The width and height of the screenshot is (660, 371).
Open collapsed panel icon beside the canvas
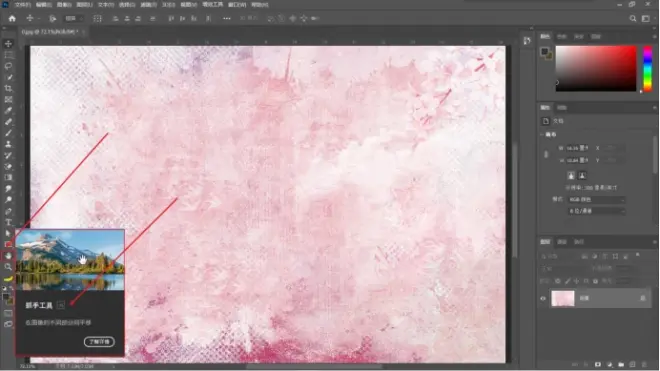tap(527, 41)
